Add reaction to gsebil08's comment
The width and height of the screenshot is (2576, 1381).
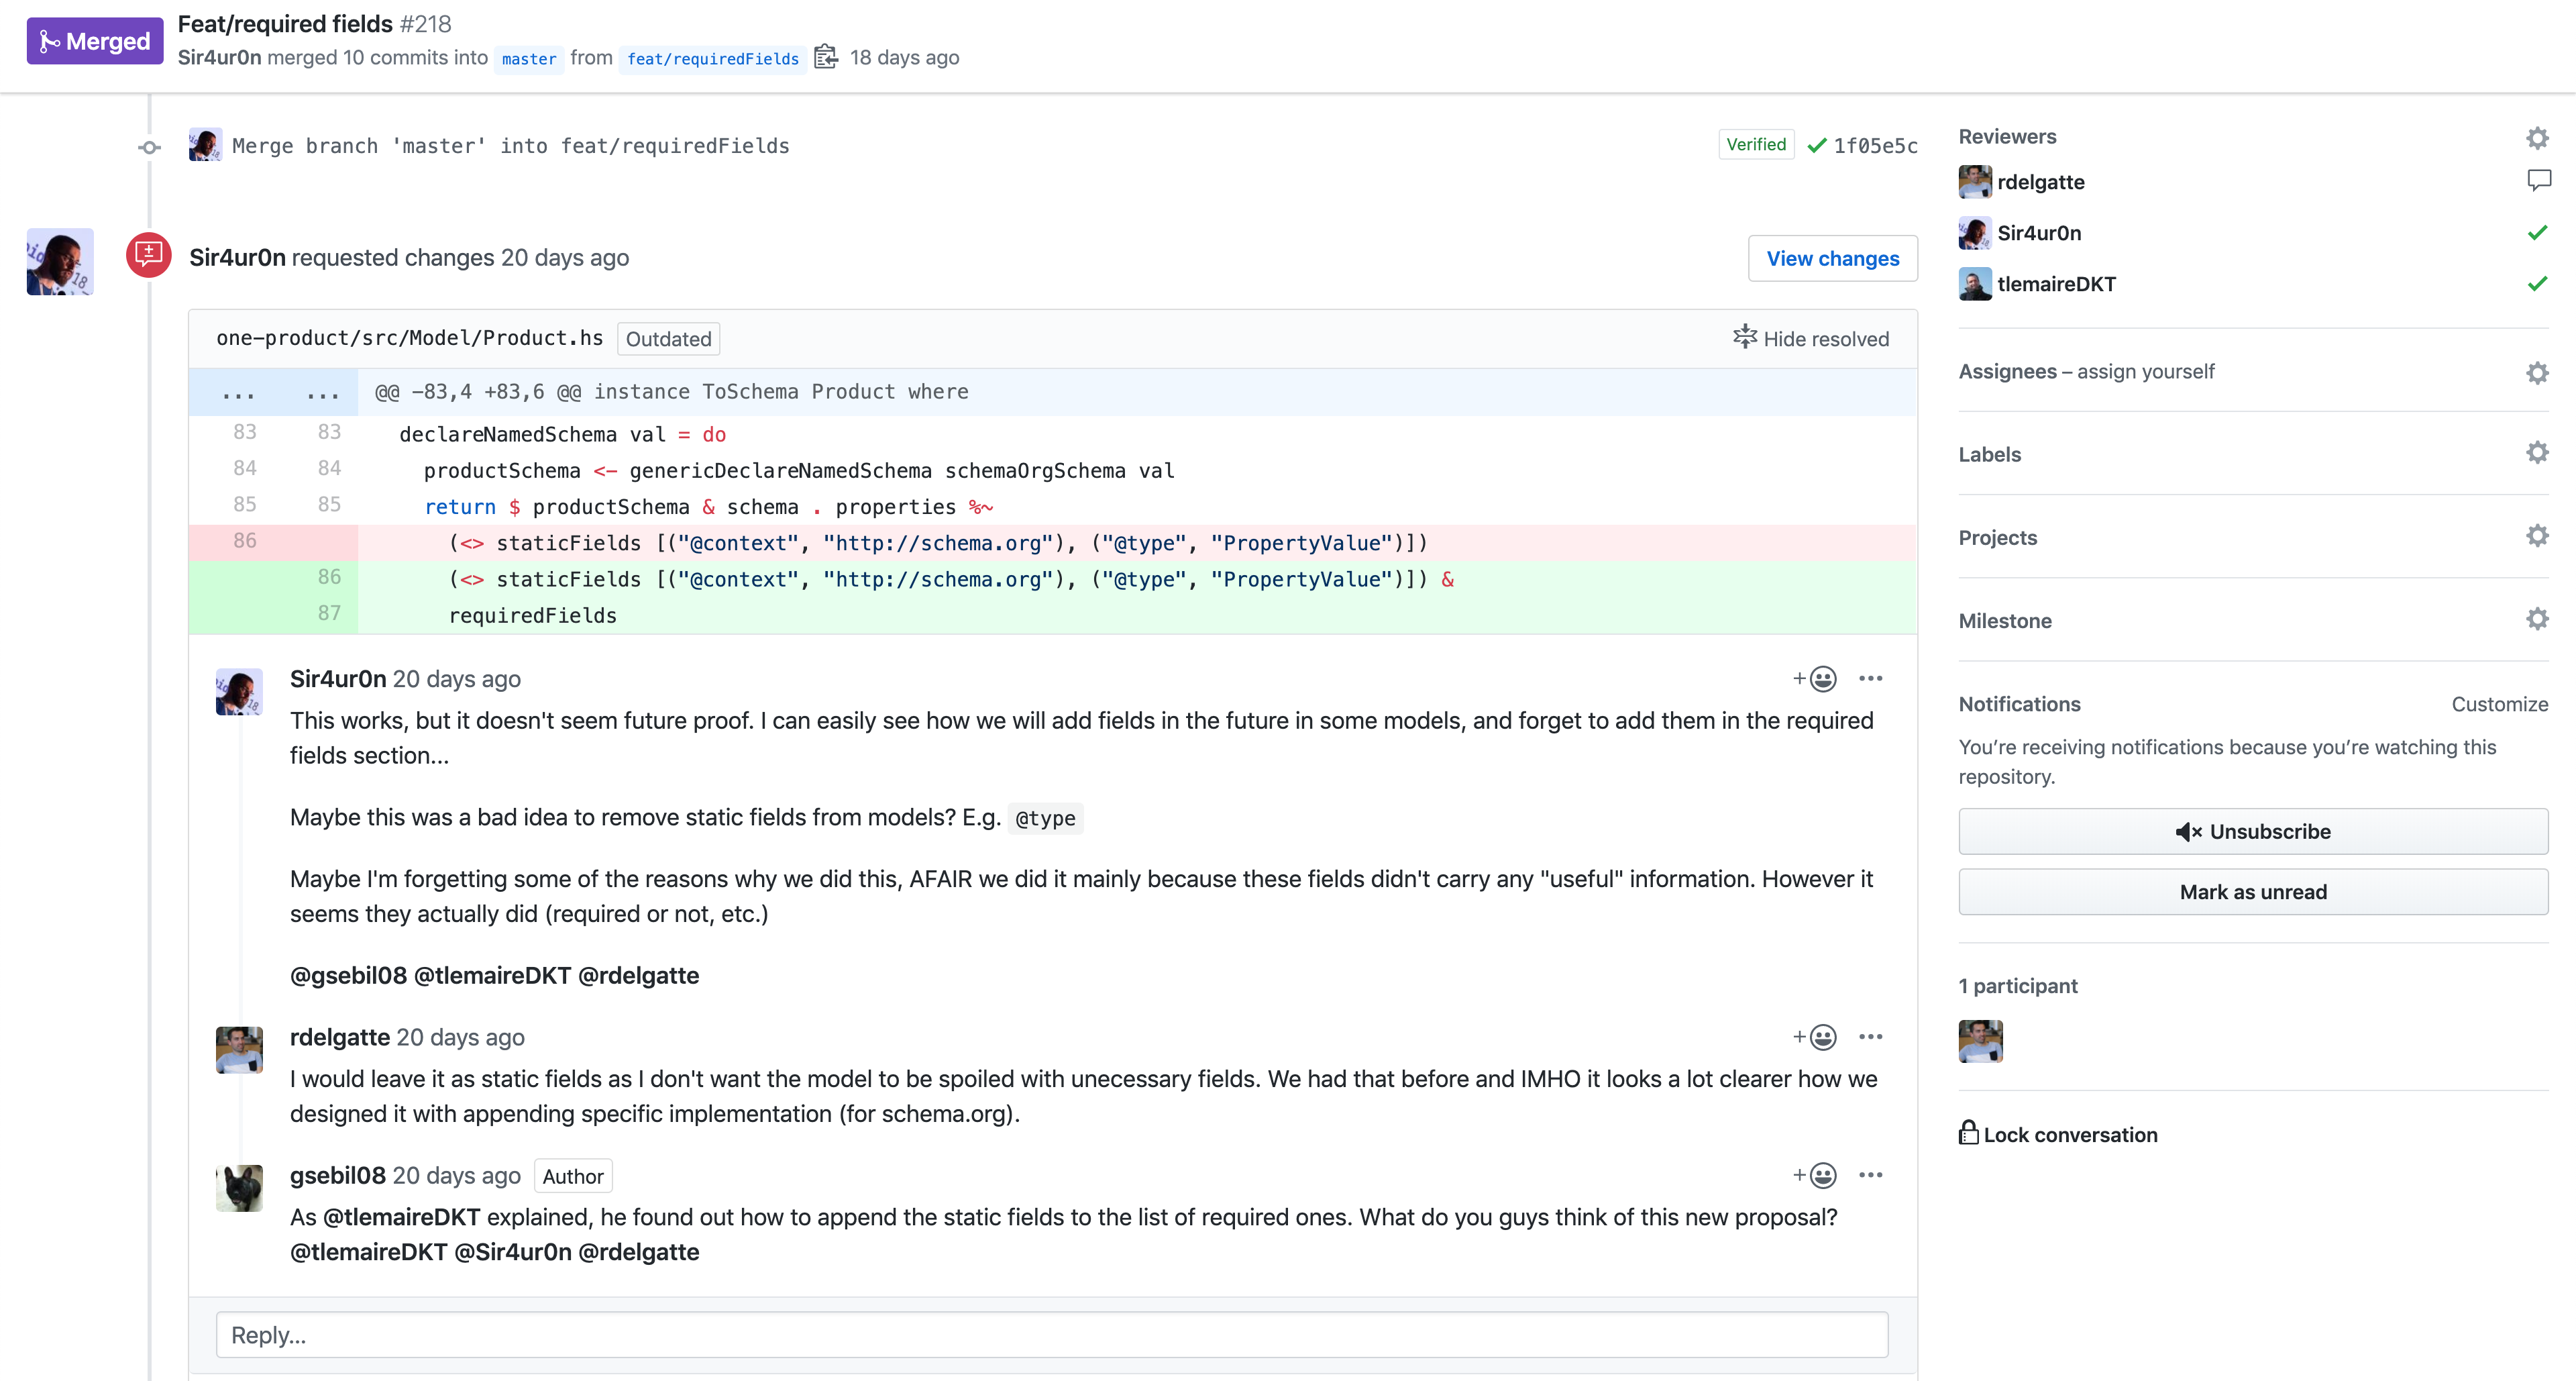click(x=1814, y=1175)
